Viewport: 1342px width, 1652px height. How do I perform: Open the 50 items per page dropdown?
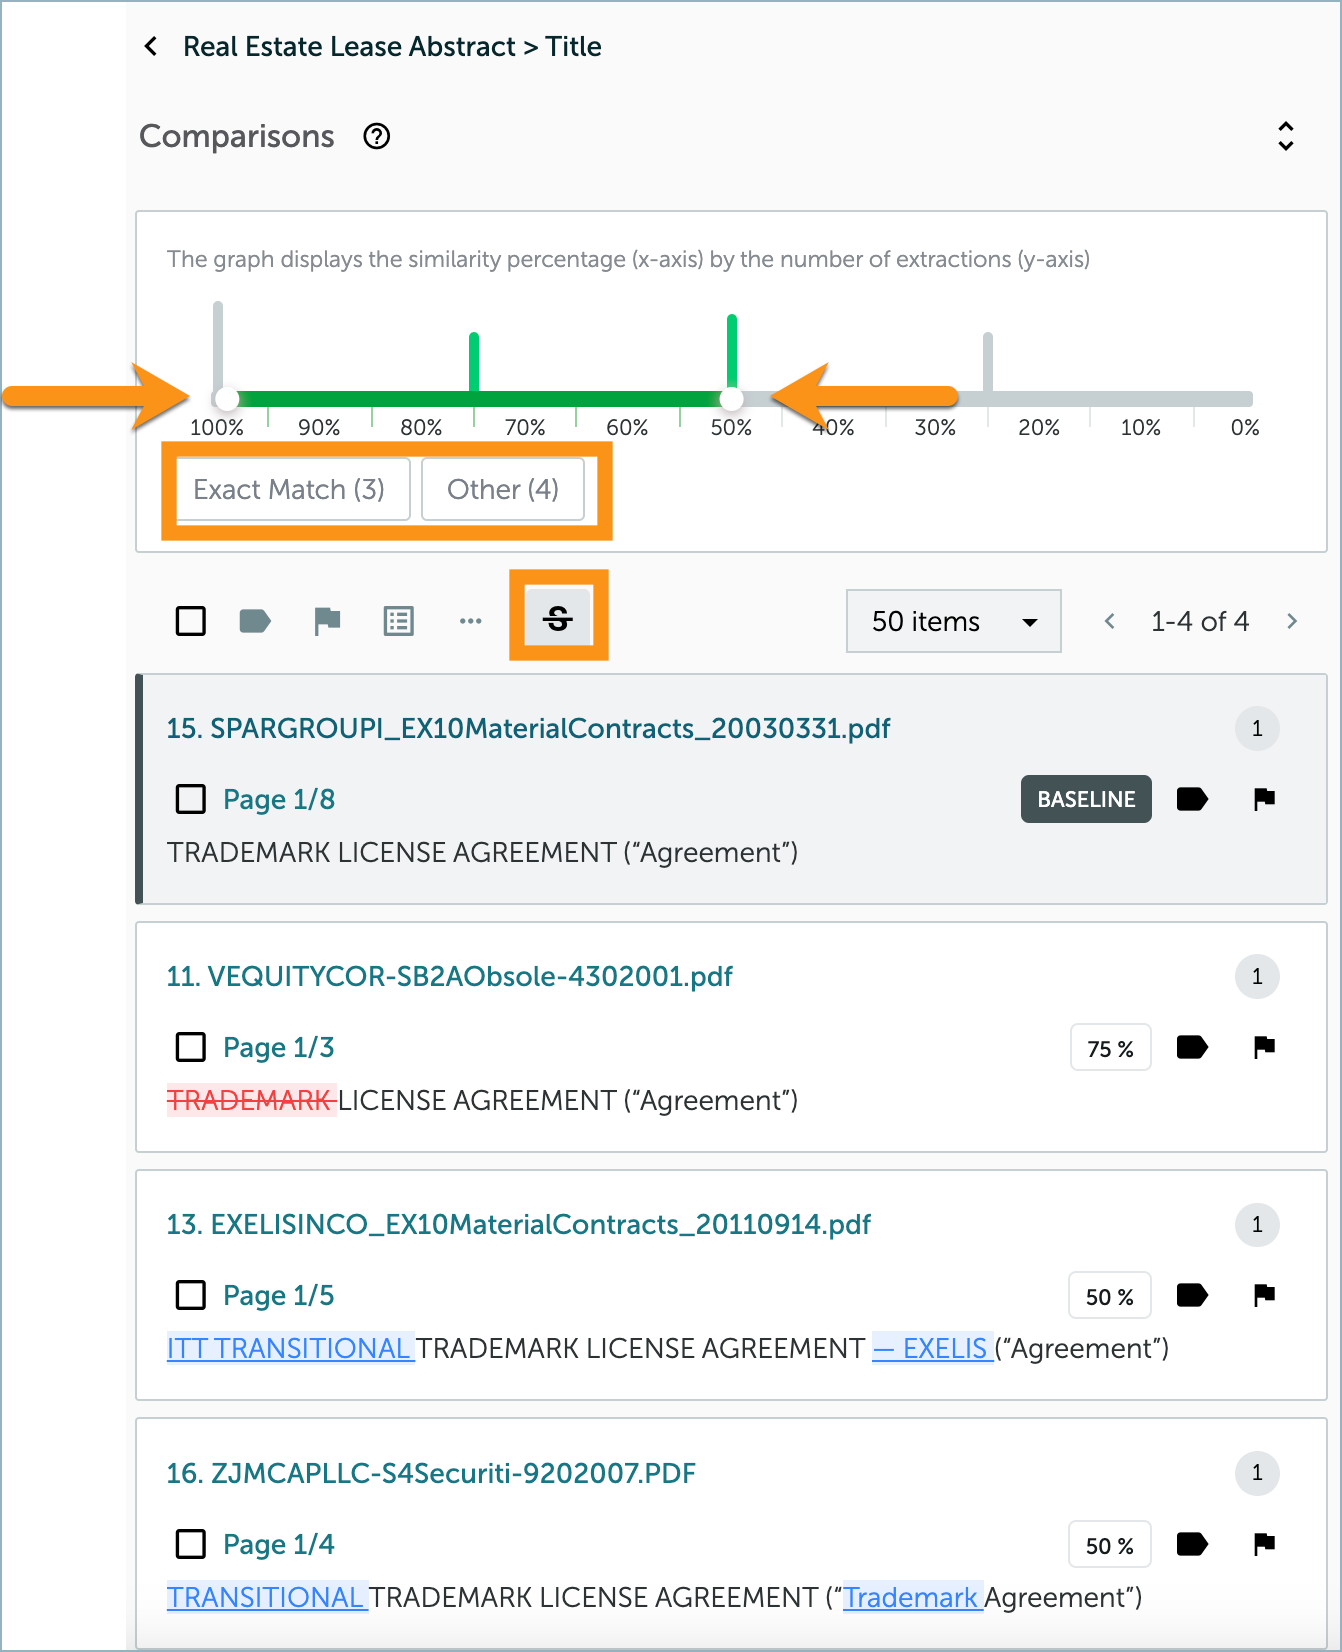coord(954,621)
